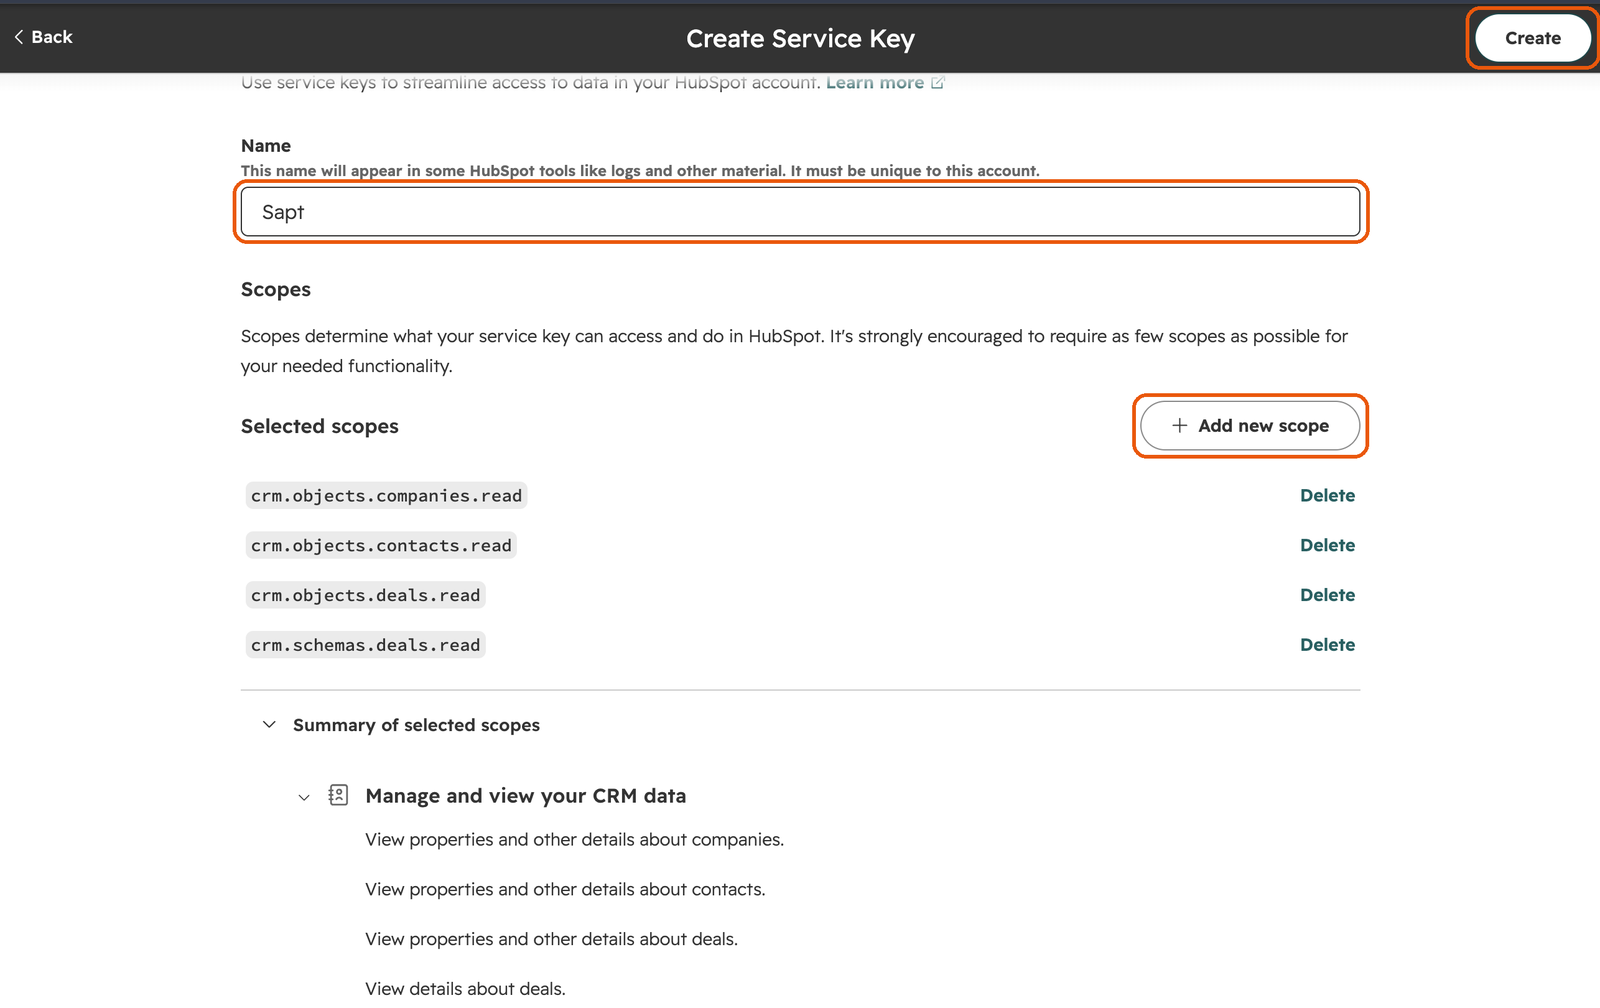Go back using the Back chevron
Image resolution: width=1600 pixels, height=1008 pixels.
[x=43, y=37]
